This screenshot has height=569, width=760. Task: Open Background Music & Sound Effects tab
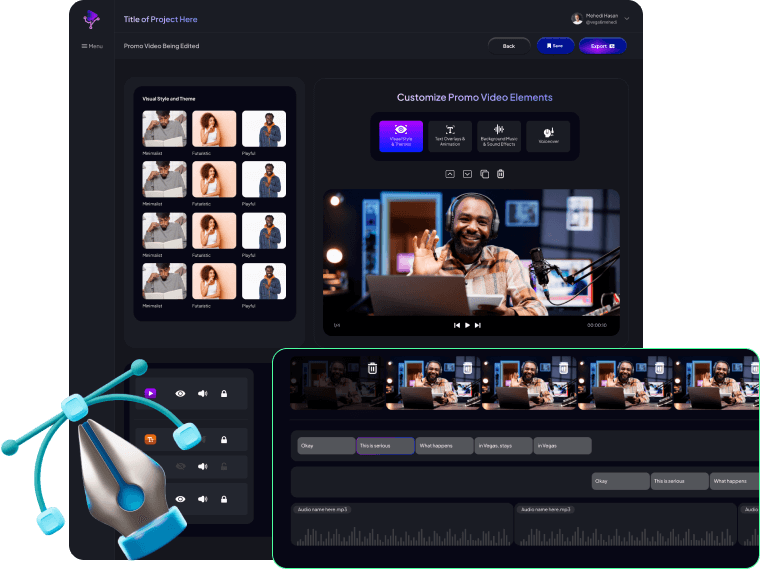(x=499, y=136)
